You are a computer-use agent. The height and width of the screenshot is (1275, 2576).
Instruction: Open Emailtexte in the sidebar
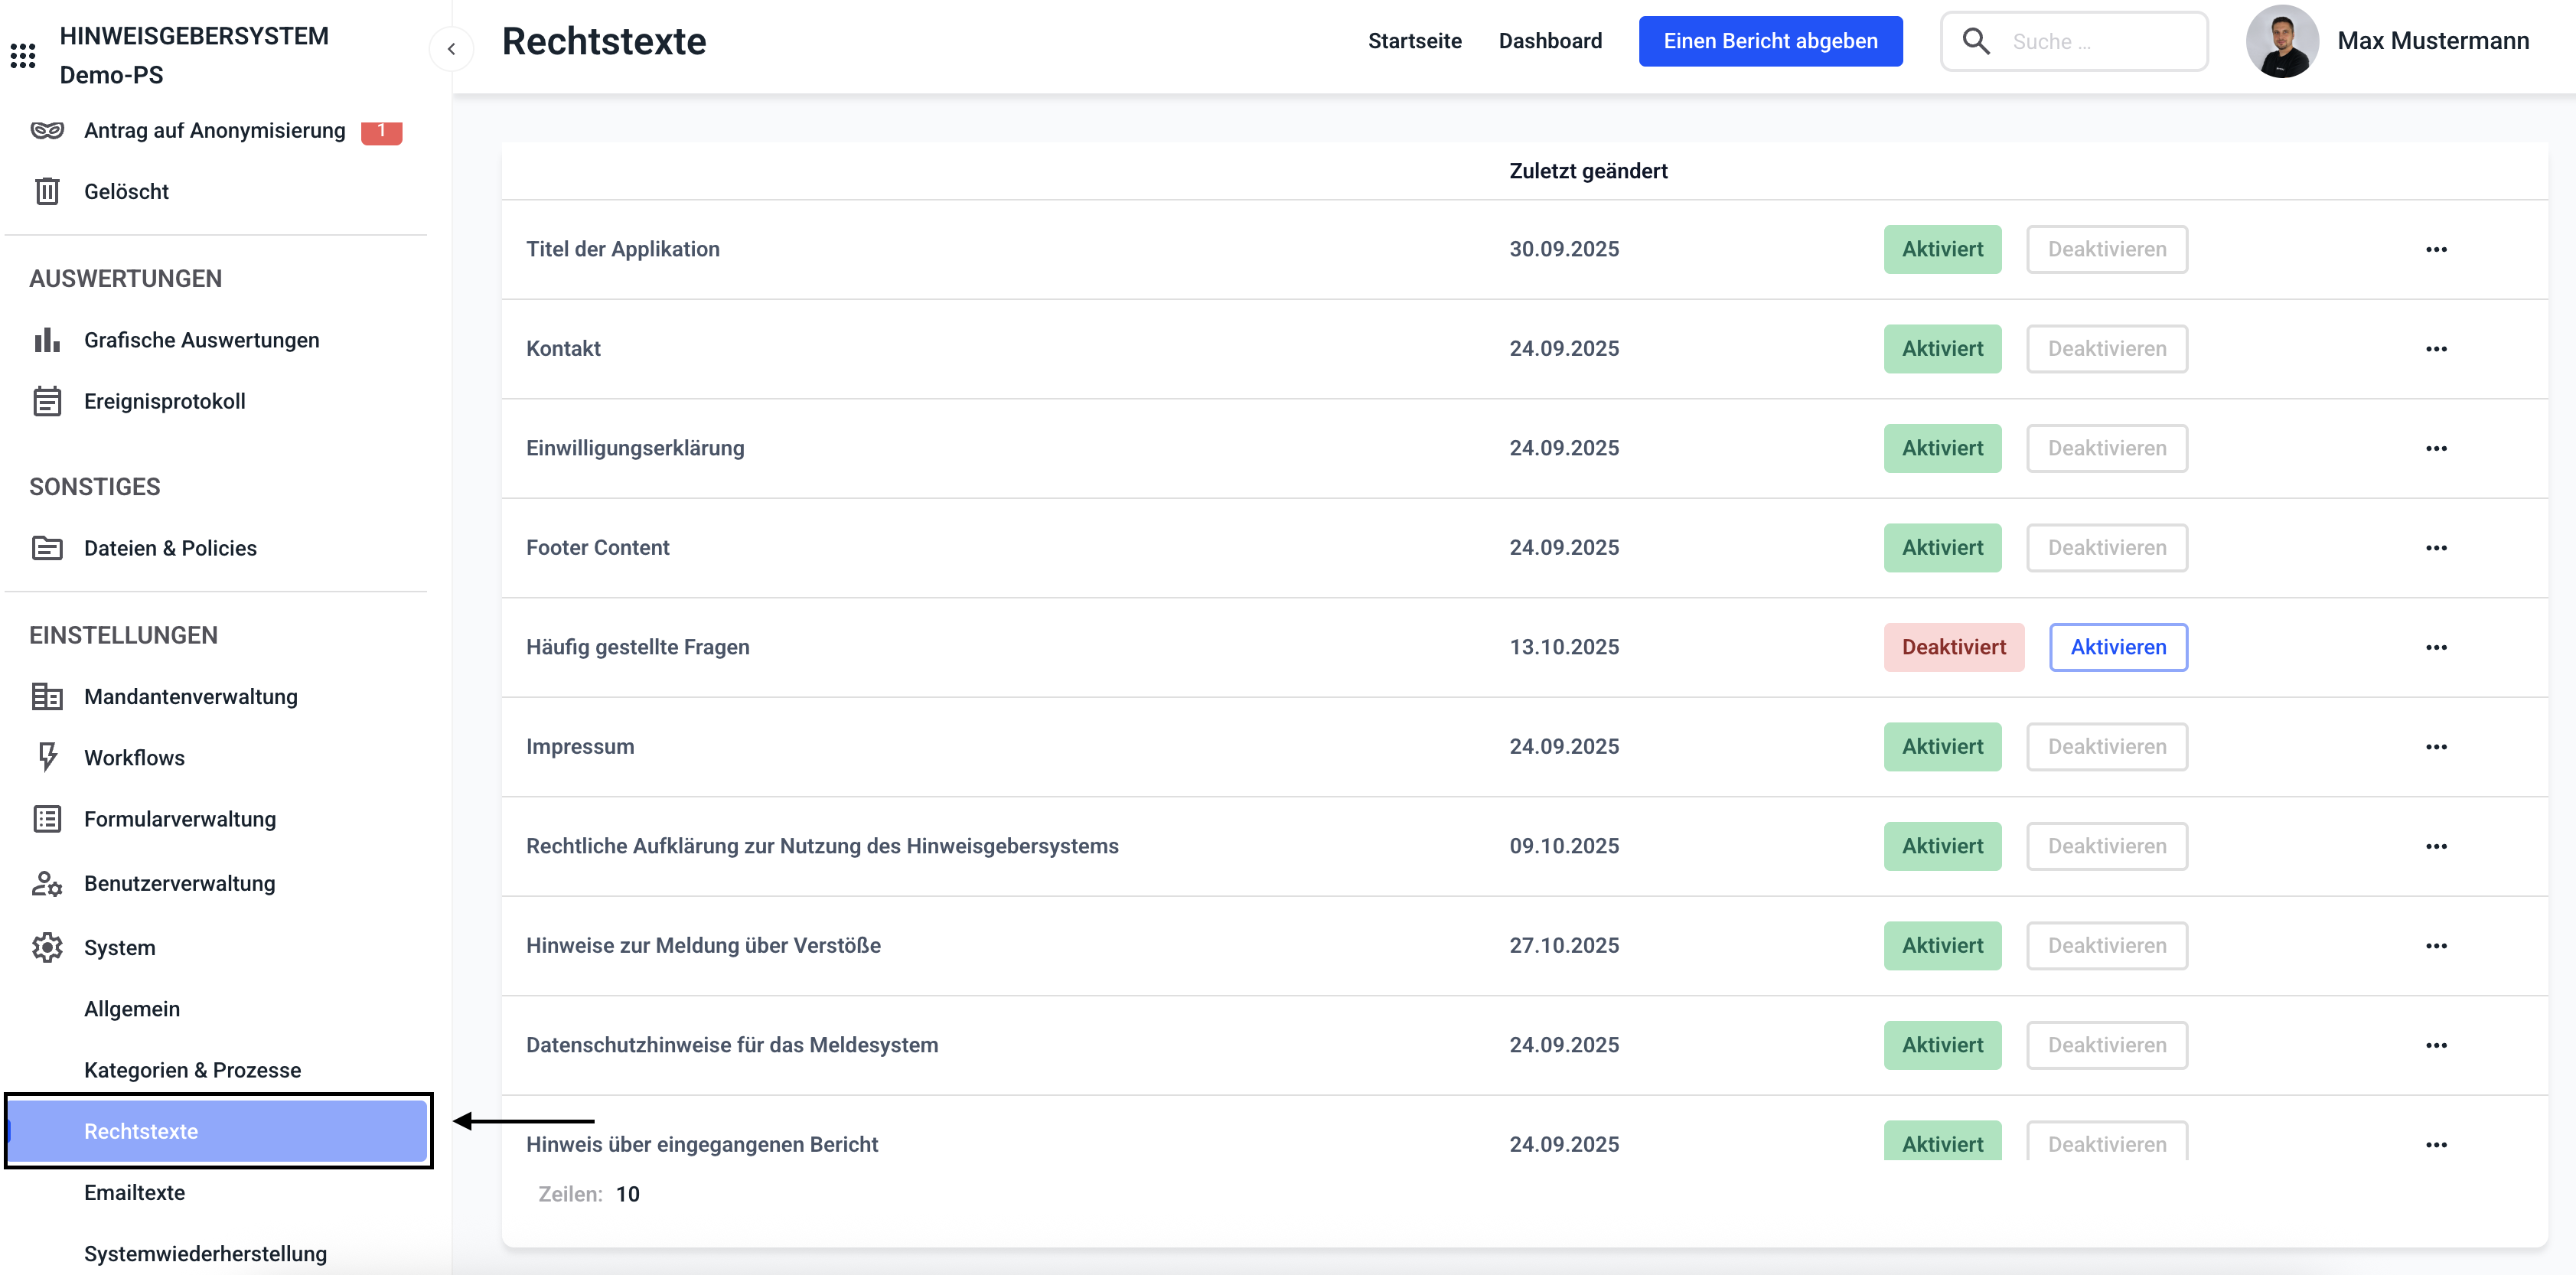coord(134,1192)
